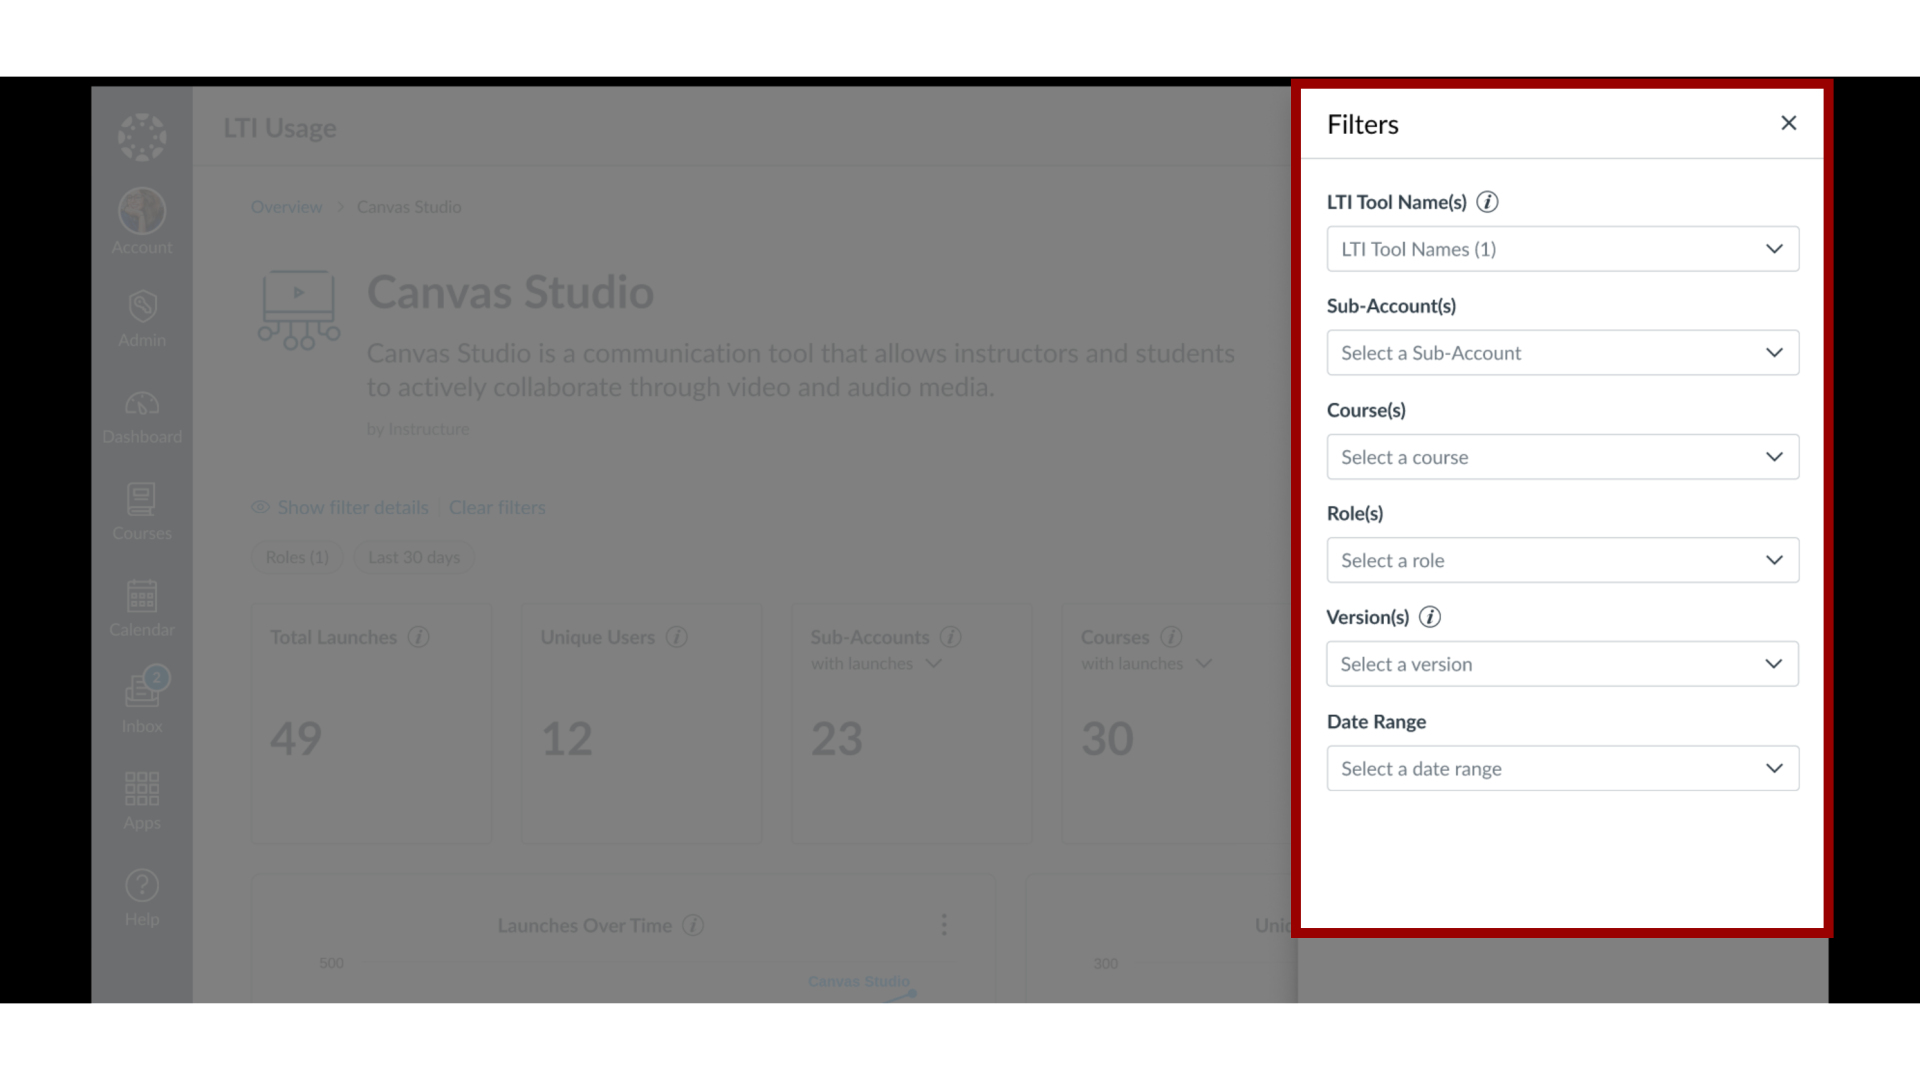This screenshot has width=1920, height=1080.
Task: Click the Total Launches value 49
Action: [296, 739]
